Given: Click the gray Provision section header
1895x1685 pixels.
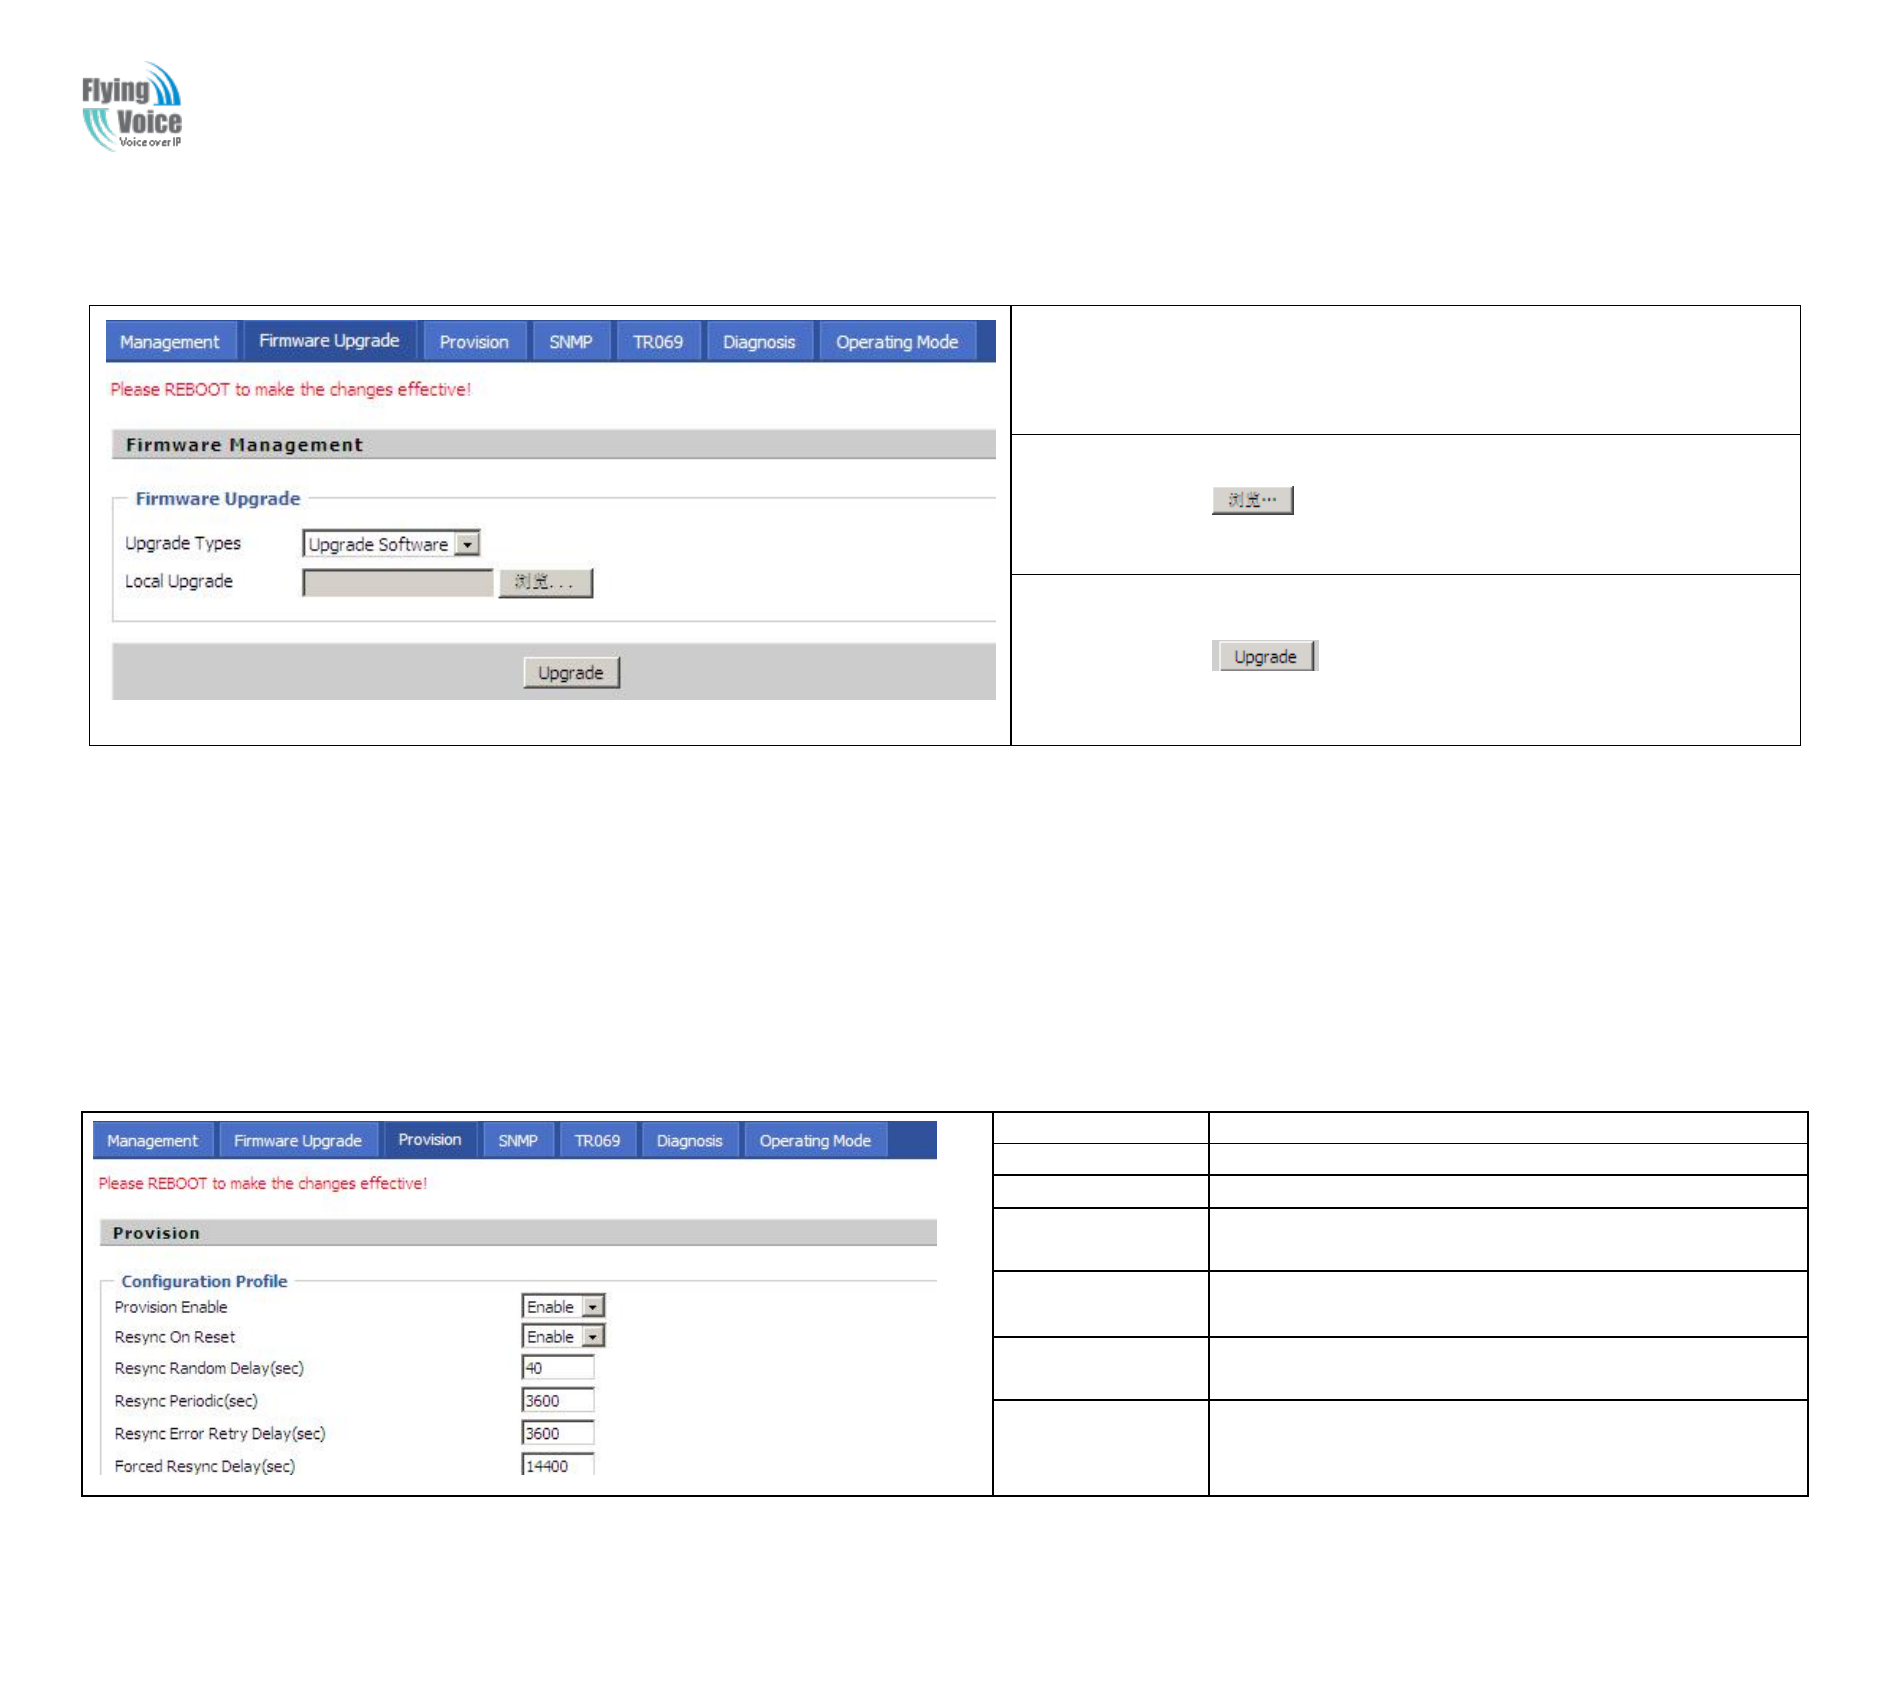Looking at the screenshot, I should [x=518, y=1233].
